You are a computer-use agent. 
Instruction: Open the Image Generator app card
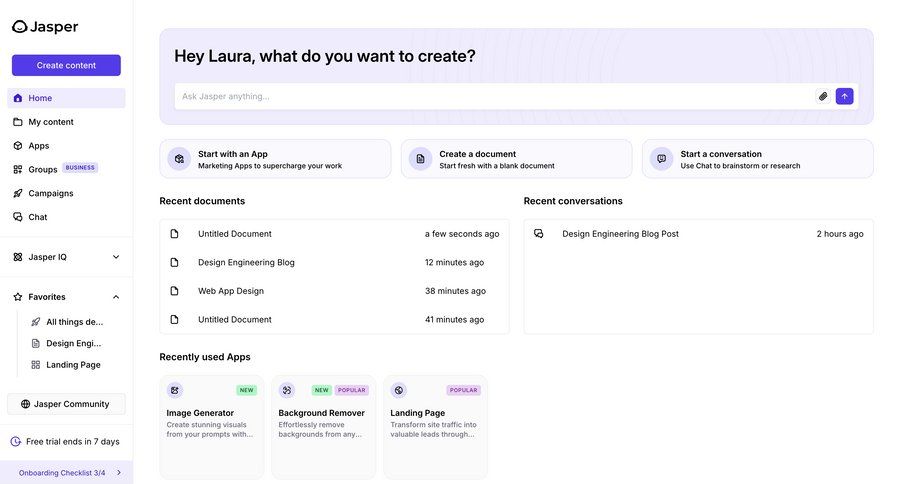pyautogui.click(x=212, y=427)
